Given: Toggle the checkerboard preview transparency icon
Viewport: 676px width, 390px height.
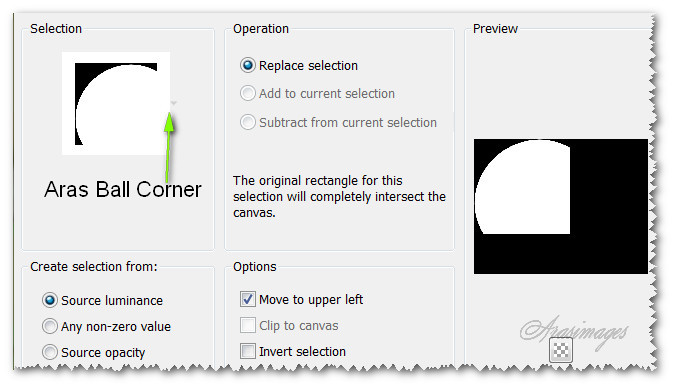Looking at the screenshot, I should [x=561, y=350].
